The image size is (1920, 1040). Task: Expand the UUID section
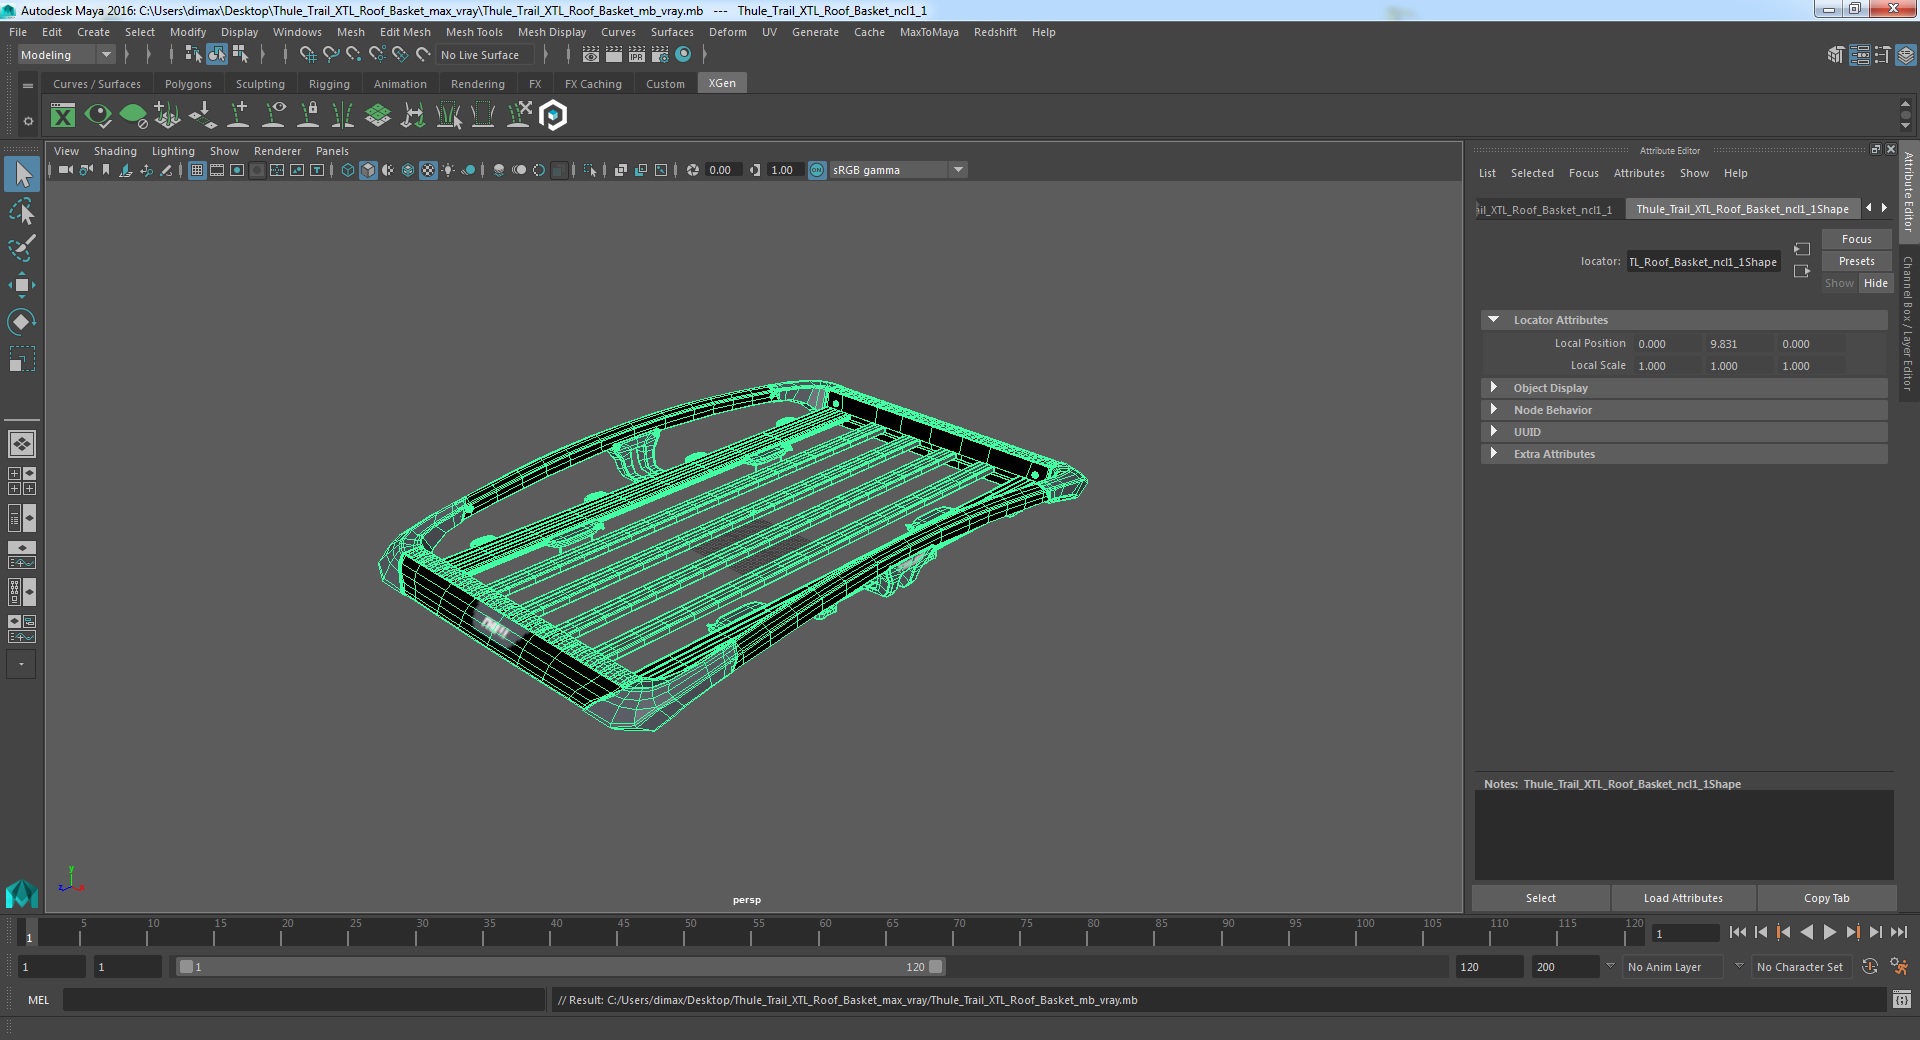(x=1493, y=432)
